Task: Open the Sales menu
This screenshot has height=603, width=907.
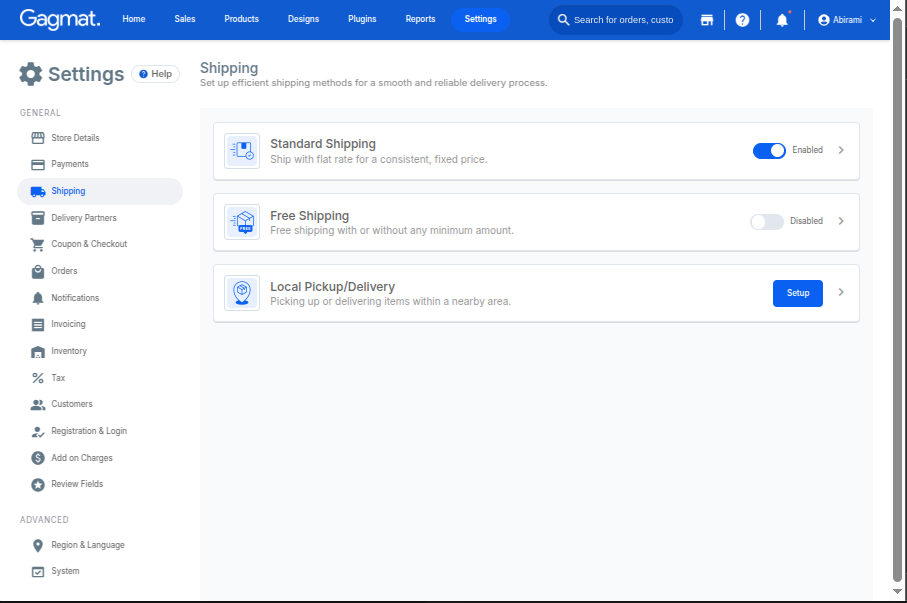Action: (x=185, y=19)
